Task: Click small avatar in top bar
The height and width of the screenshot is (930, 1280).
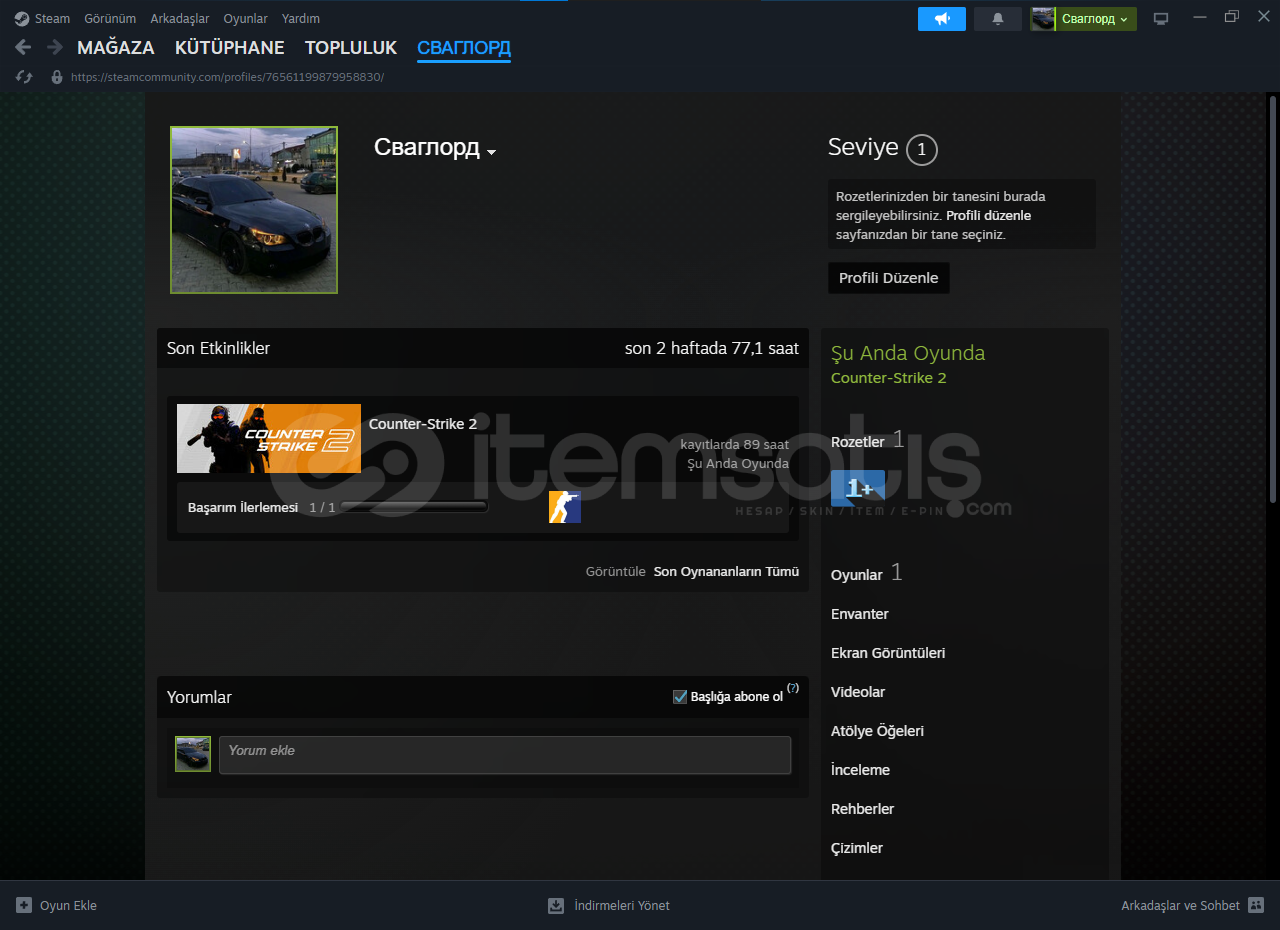Action: [1043, 19]
